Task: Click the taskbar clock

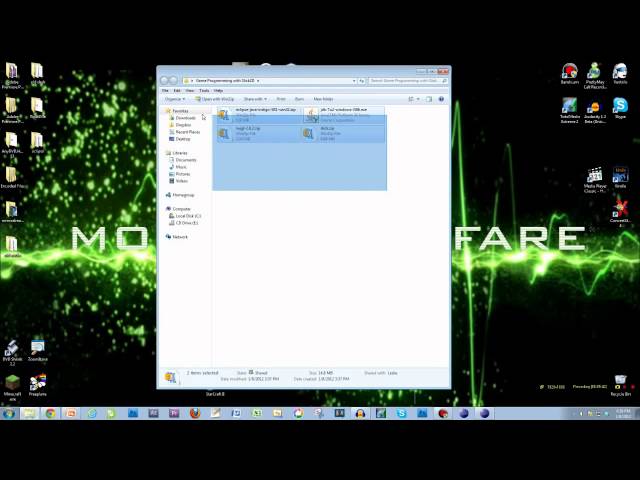Action: [623, 413]
